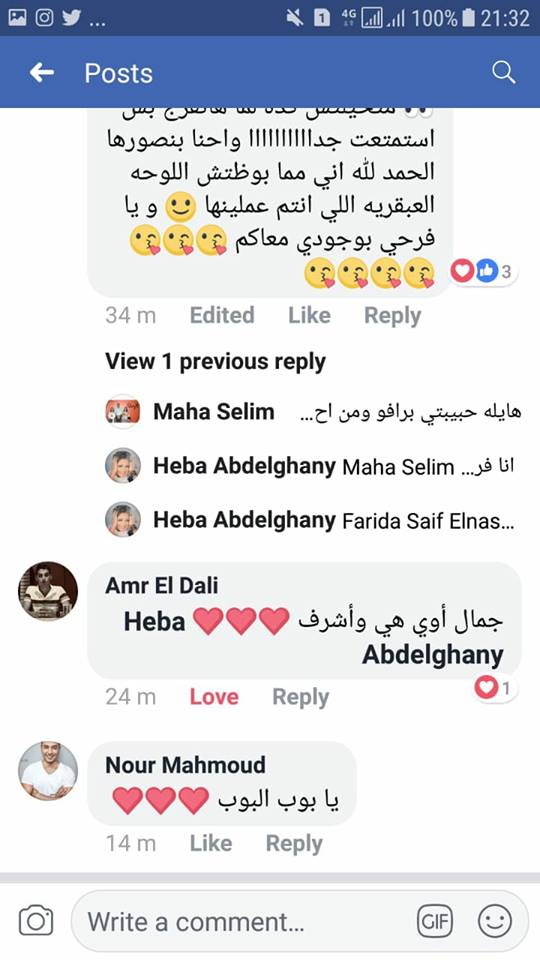Expand Maha Selim's truncated reply
540x960 pixels.
pos(312,412)
